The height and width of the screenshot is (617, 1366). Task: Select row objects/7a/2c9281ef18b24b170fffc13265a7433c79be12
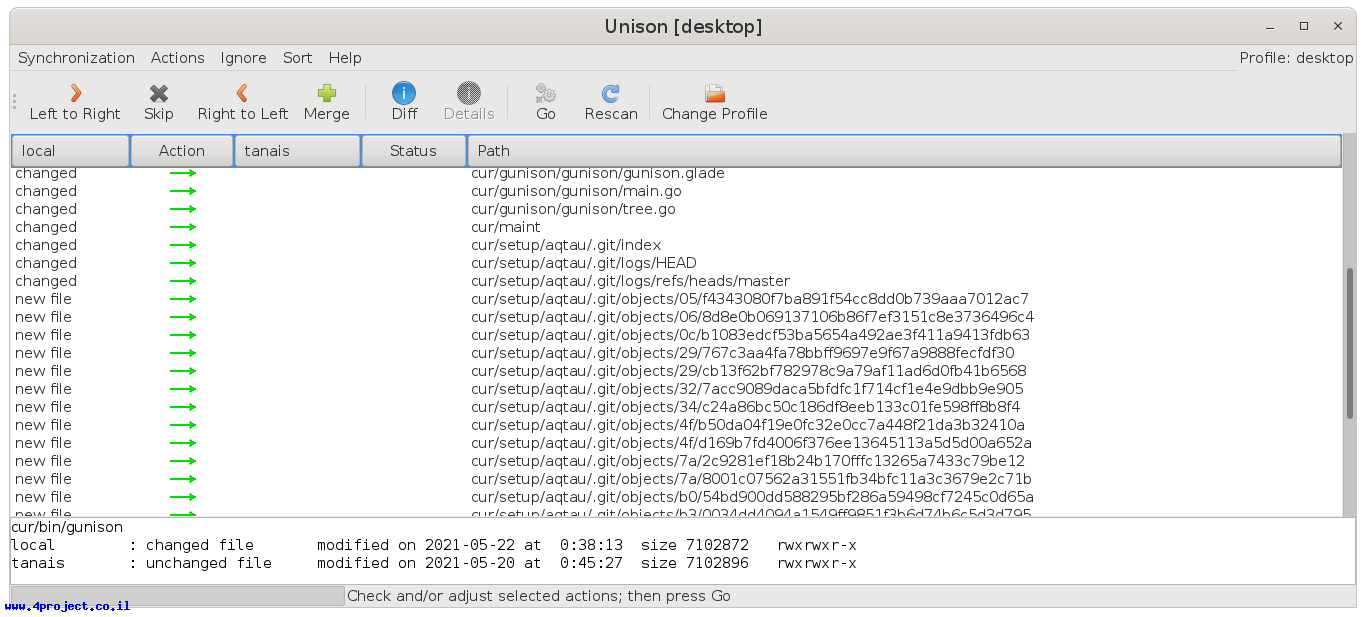[x=677, y=461]
